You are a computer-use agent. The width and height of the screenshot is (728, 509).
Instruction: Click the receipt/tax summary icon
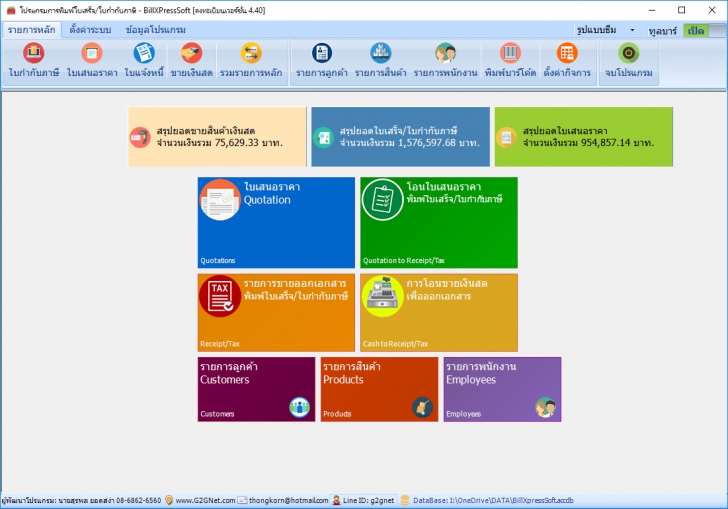323,137
